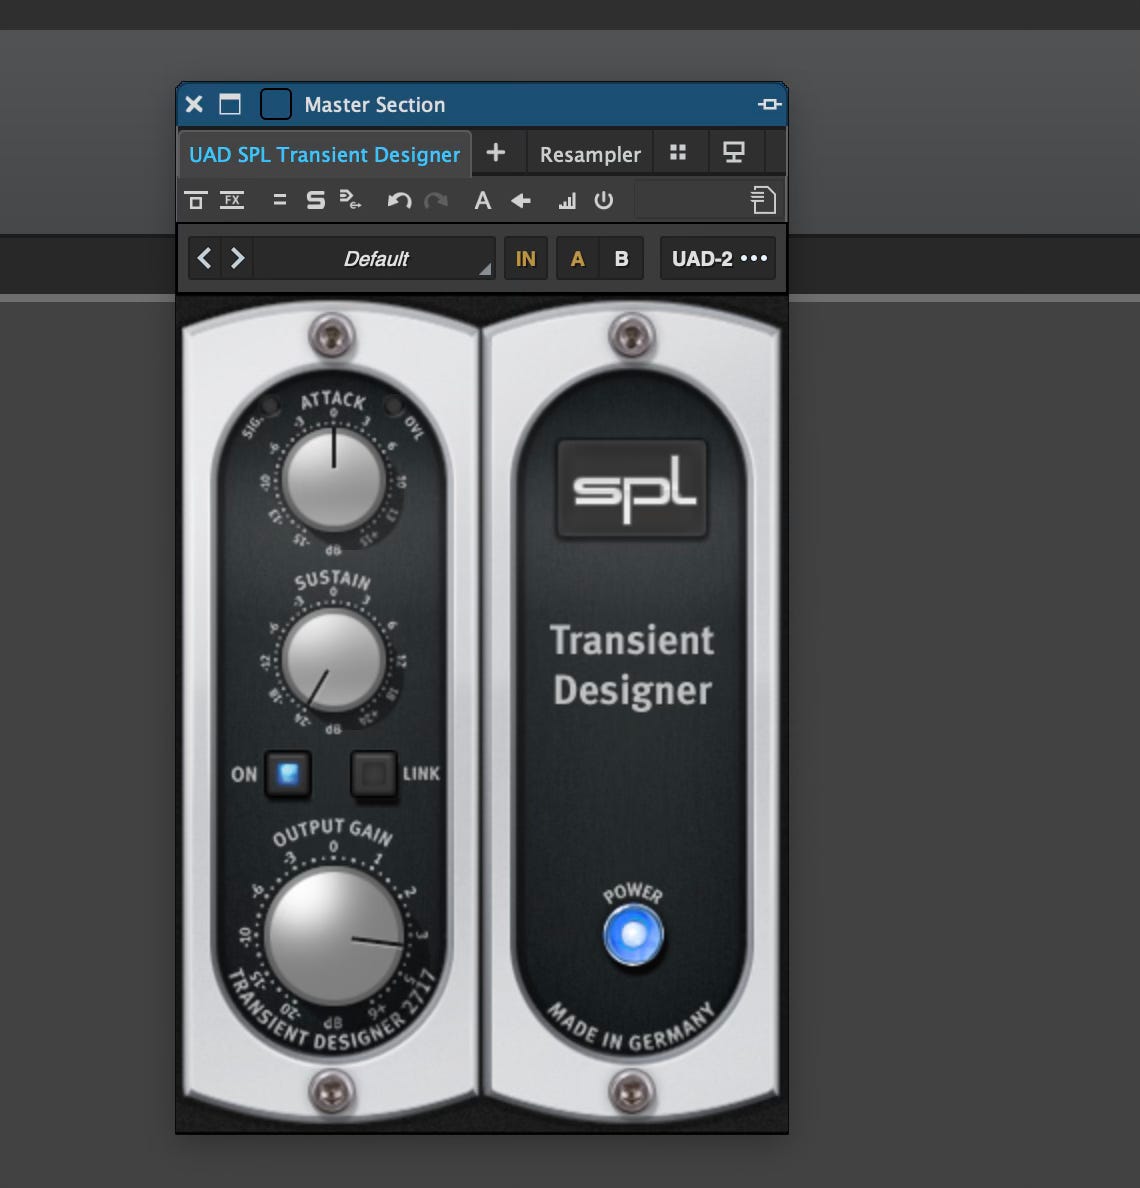Toggle the blue POWER button
This screenshot has width=1140, height=1188.
tap(633, 936)
